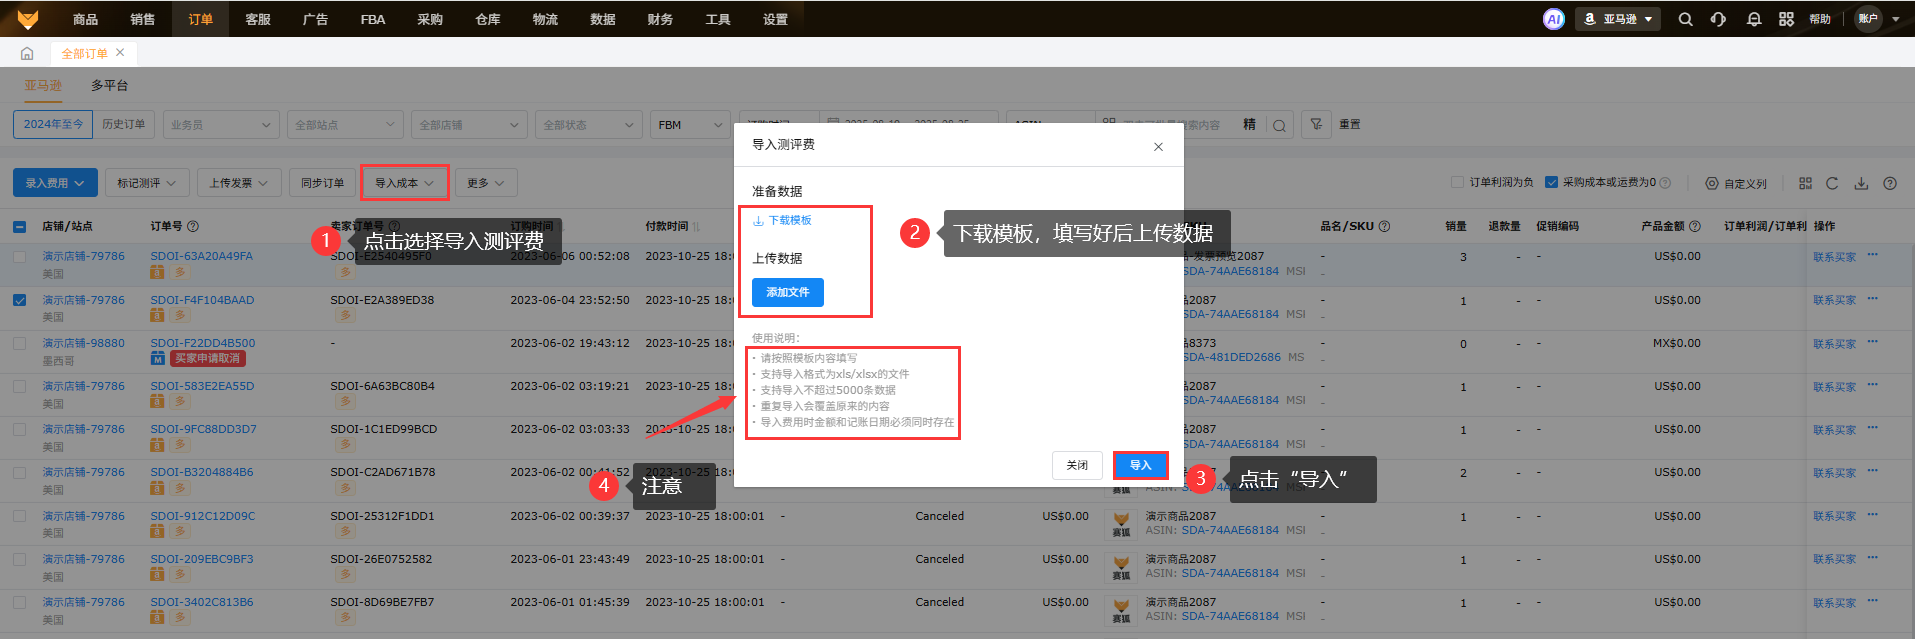The height and width of the screenshot is (639, 1915).
Task: Open the AI assistant icon
Action: coord(1553,19)
